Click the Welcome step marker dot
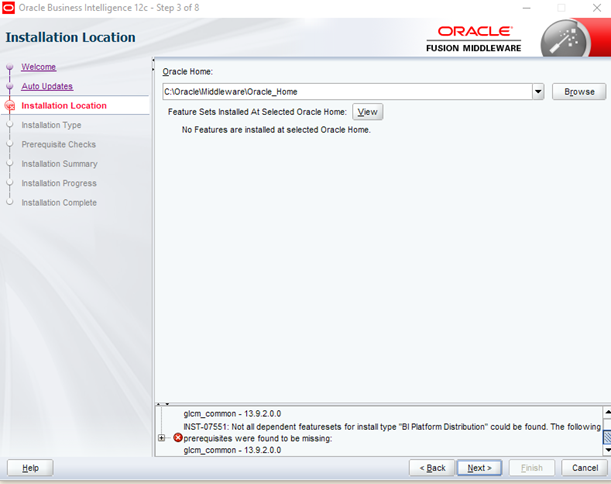This screenshot has height=484, width=611. click(x=10, y=67)
